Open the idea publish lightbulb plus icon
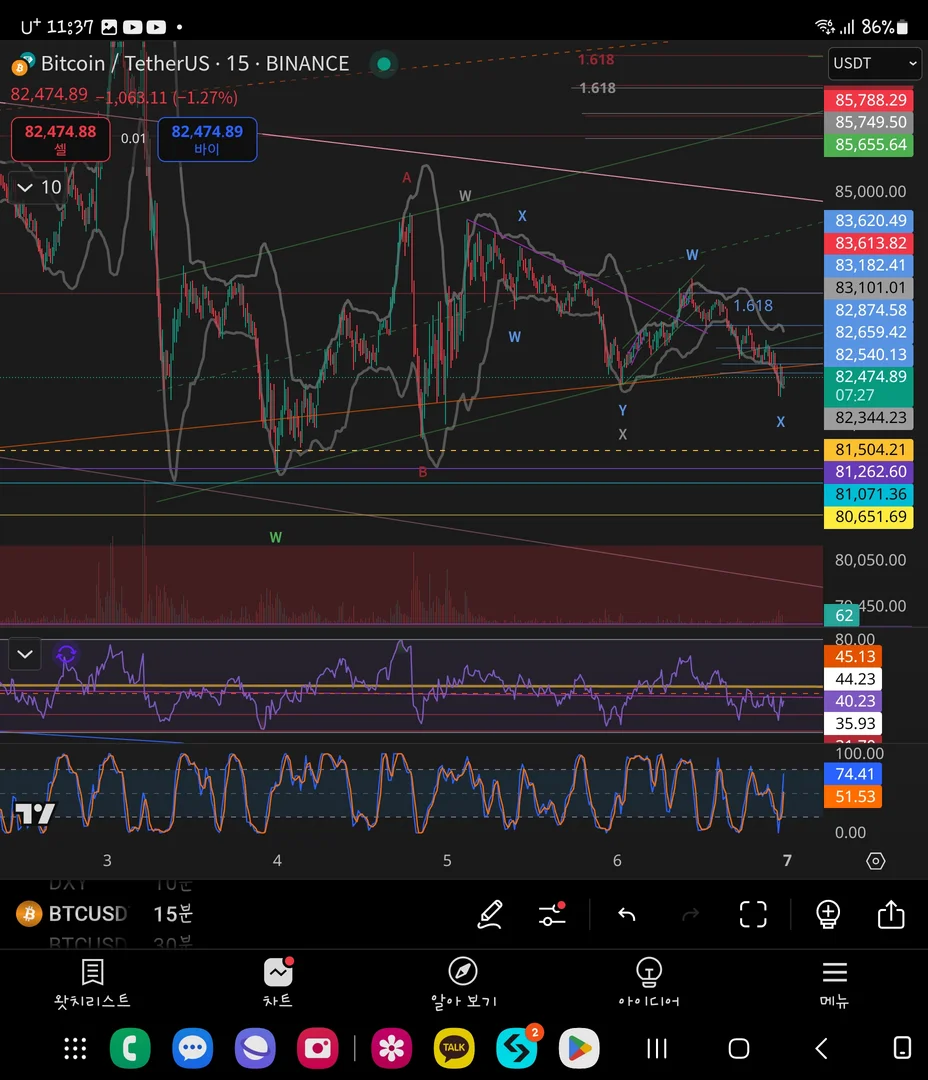Image resolution: width=928 pixels, height=1080 pixels. [827, 914]
